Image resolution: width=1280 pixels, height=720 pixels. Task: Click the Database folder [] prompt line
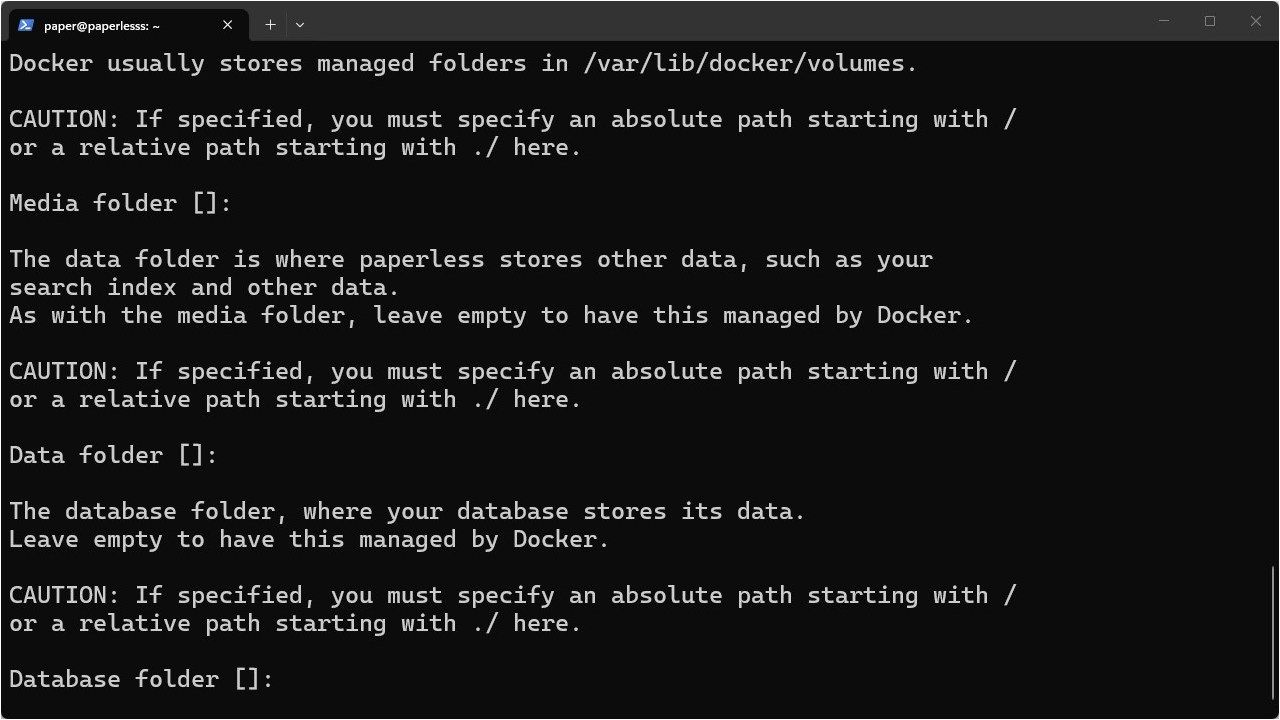[x=141, y=679]
